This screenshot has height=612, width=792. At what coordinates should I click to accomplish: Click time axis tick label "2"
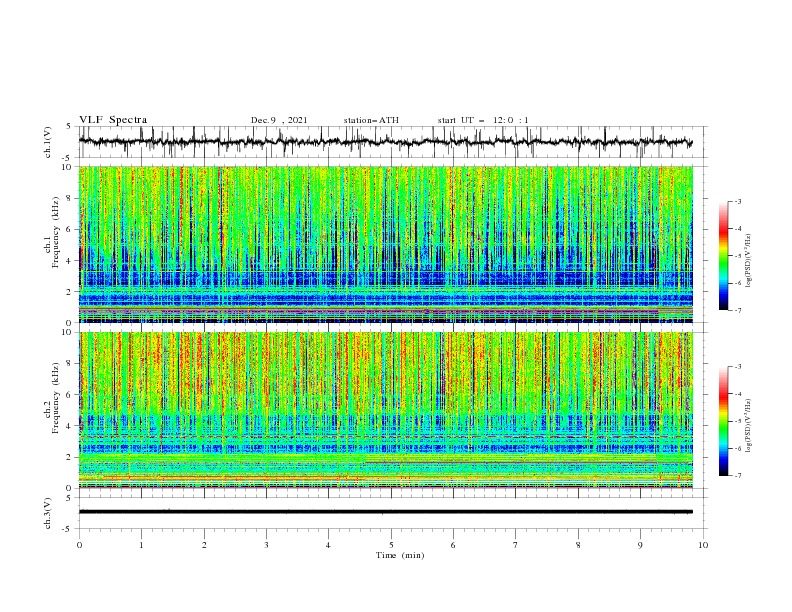point(204,545)
